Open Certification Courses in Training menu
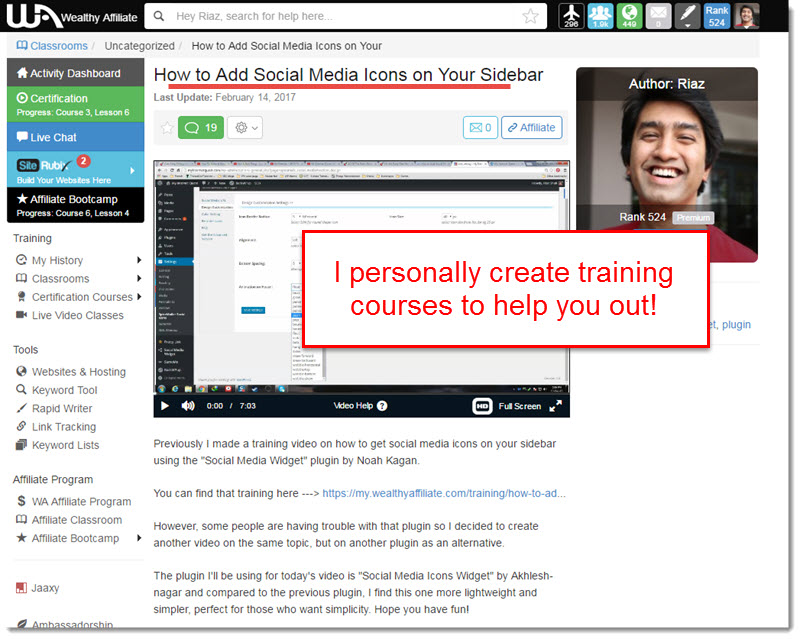 point(82,297)
